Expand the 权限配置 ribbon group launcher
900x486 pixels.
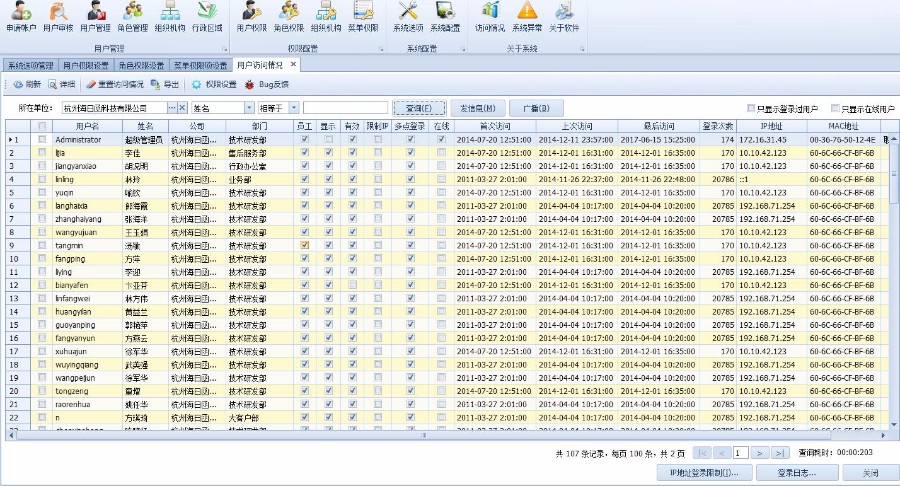point(381,49)
